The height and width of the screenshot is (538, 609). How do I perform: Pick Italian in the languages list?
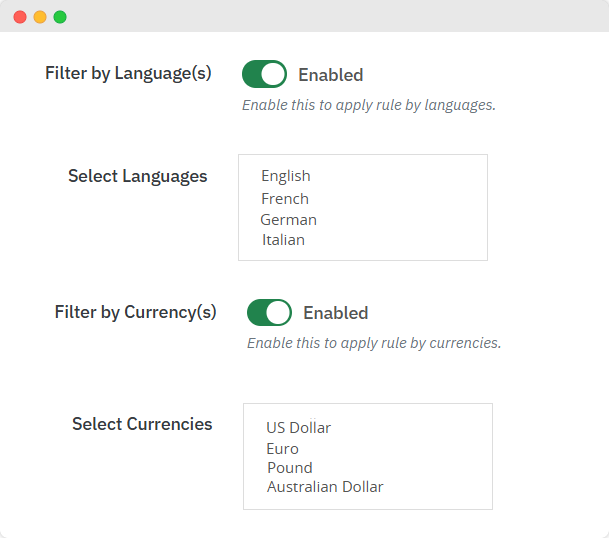pos(283,240)
